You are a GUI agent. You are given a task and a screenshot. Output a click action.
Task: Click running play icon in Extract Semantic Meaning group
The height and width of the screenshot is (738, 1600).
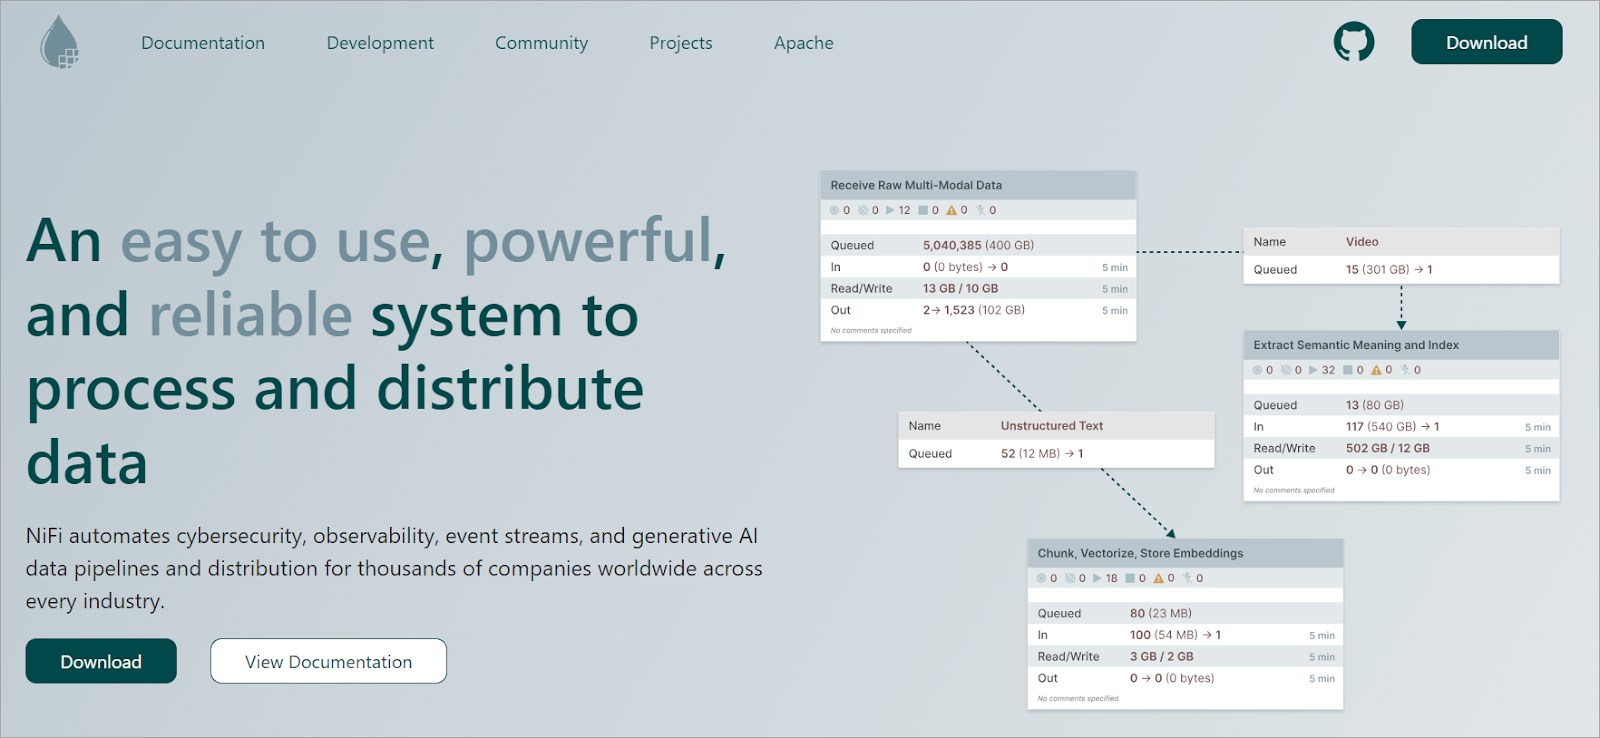point(1313,370)
